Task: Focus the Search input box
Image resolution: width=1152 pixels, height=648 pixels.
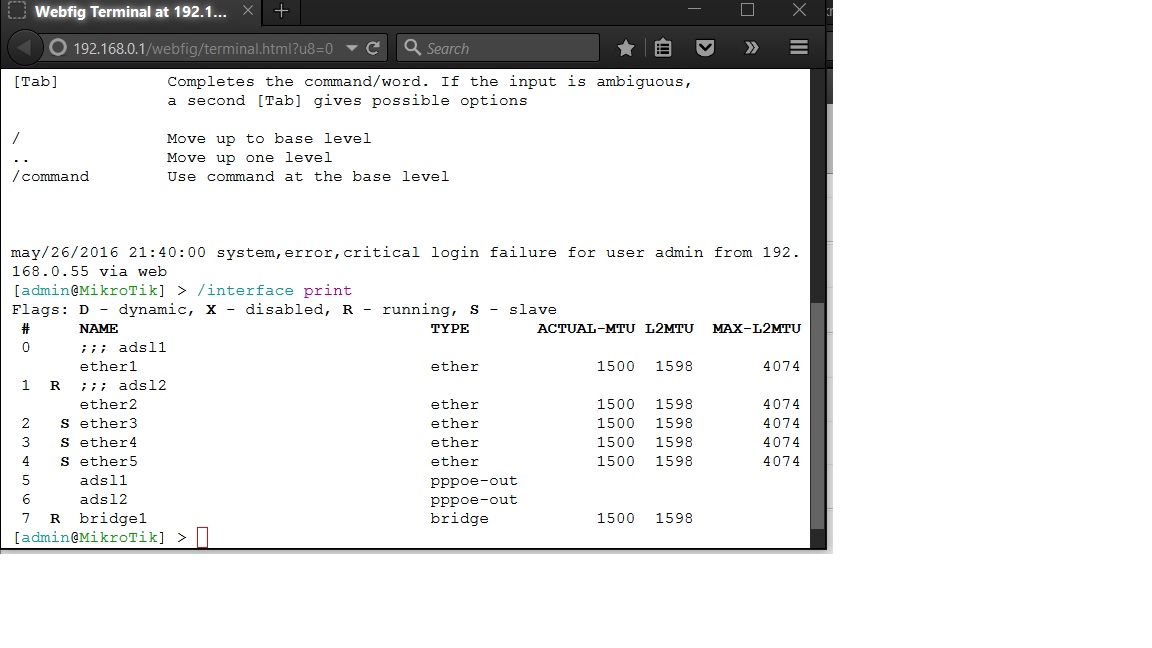Action: [x=498, y=48]
